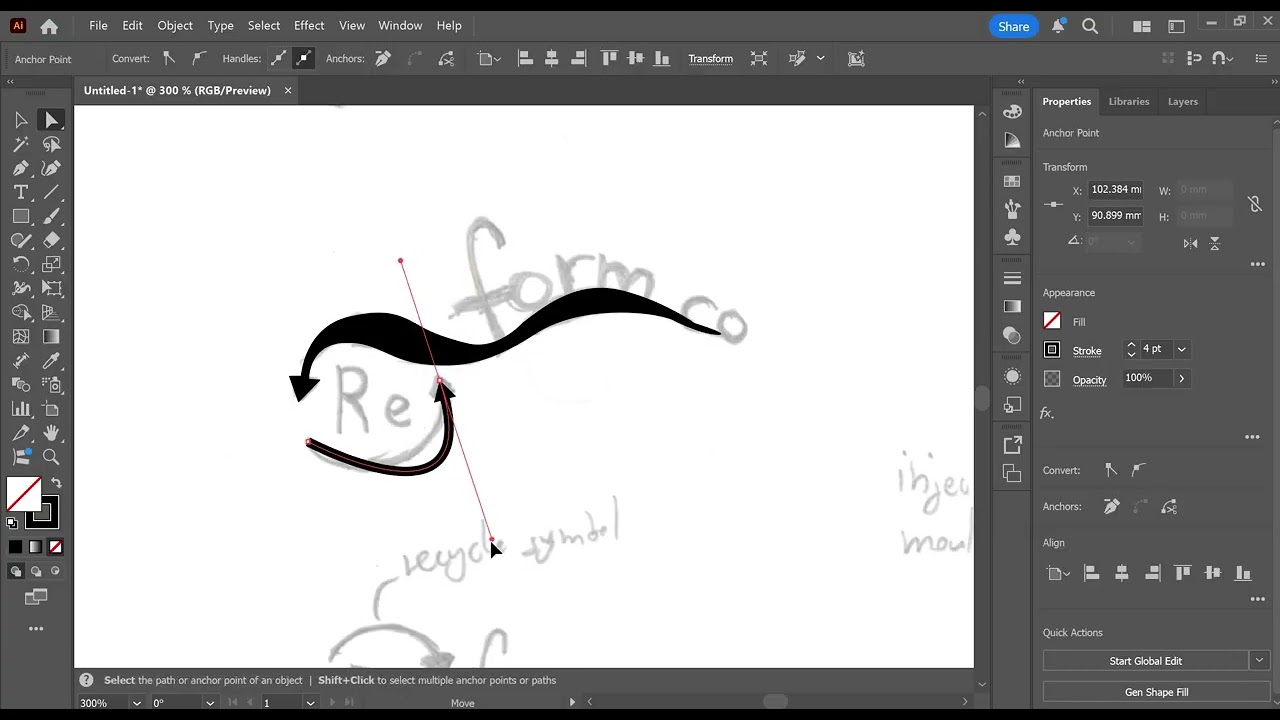Click the Stroke link in Appearance
This screenshot has width=1280, height=720.
click(x=1087, y=350)
